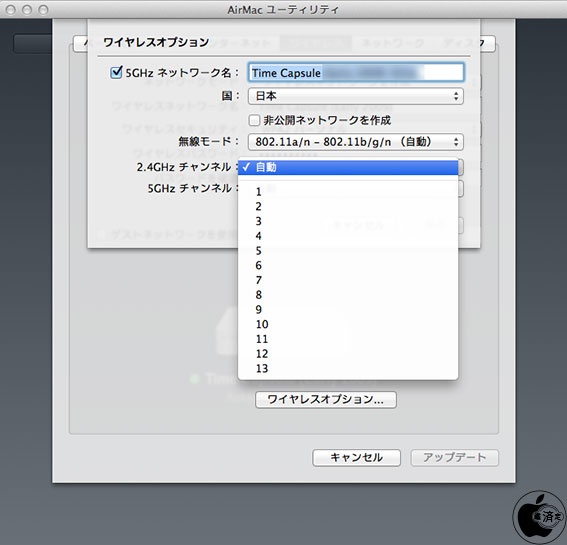Click the キャンセル button at bottom
Image resolution: width=567 pixels, height=545 pixels.
pyautogui.click(x=356, y=458)
